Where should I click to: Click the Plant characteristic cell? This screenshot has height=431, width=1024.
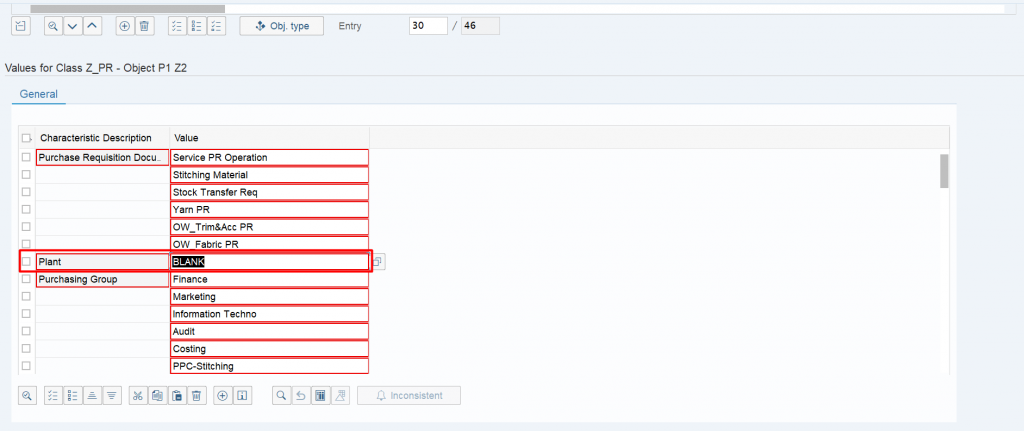click(x=103, y=262)
